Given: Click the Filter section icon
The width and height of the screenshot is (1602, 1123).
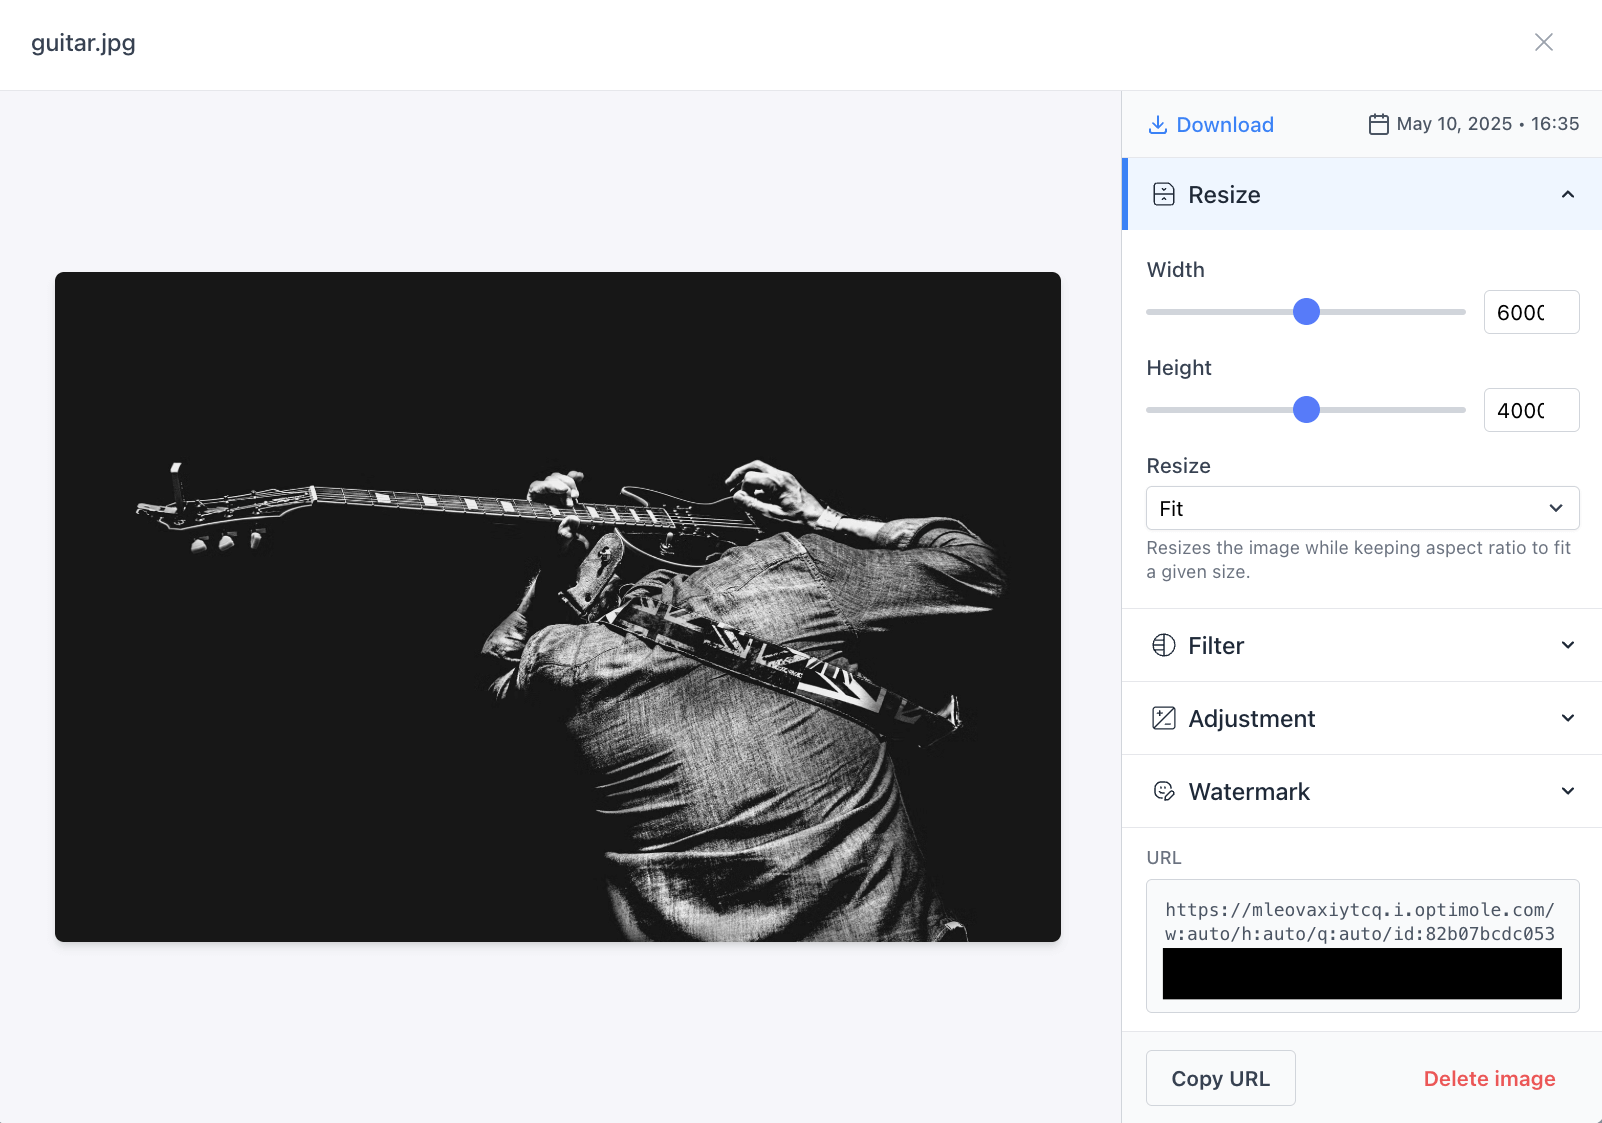Looking at the screenshot, I should coord(1164,645).
